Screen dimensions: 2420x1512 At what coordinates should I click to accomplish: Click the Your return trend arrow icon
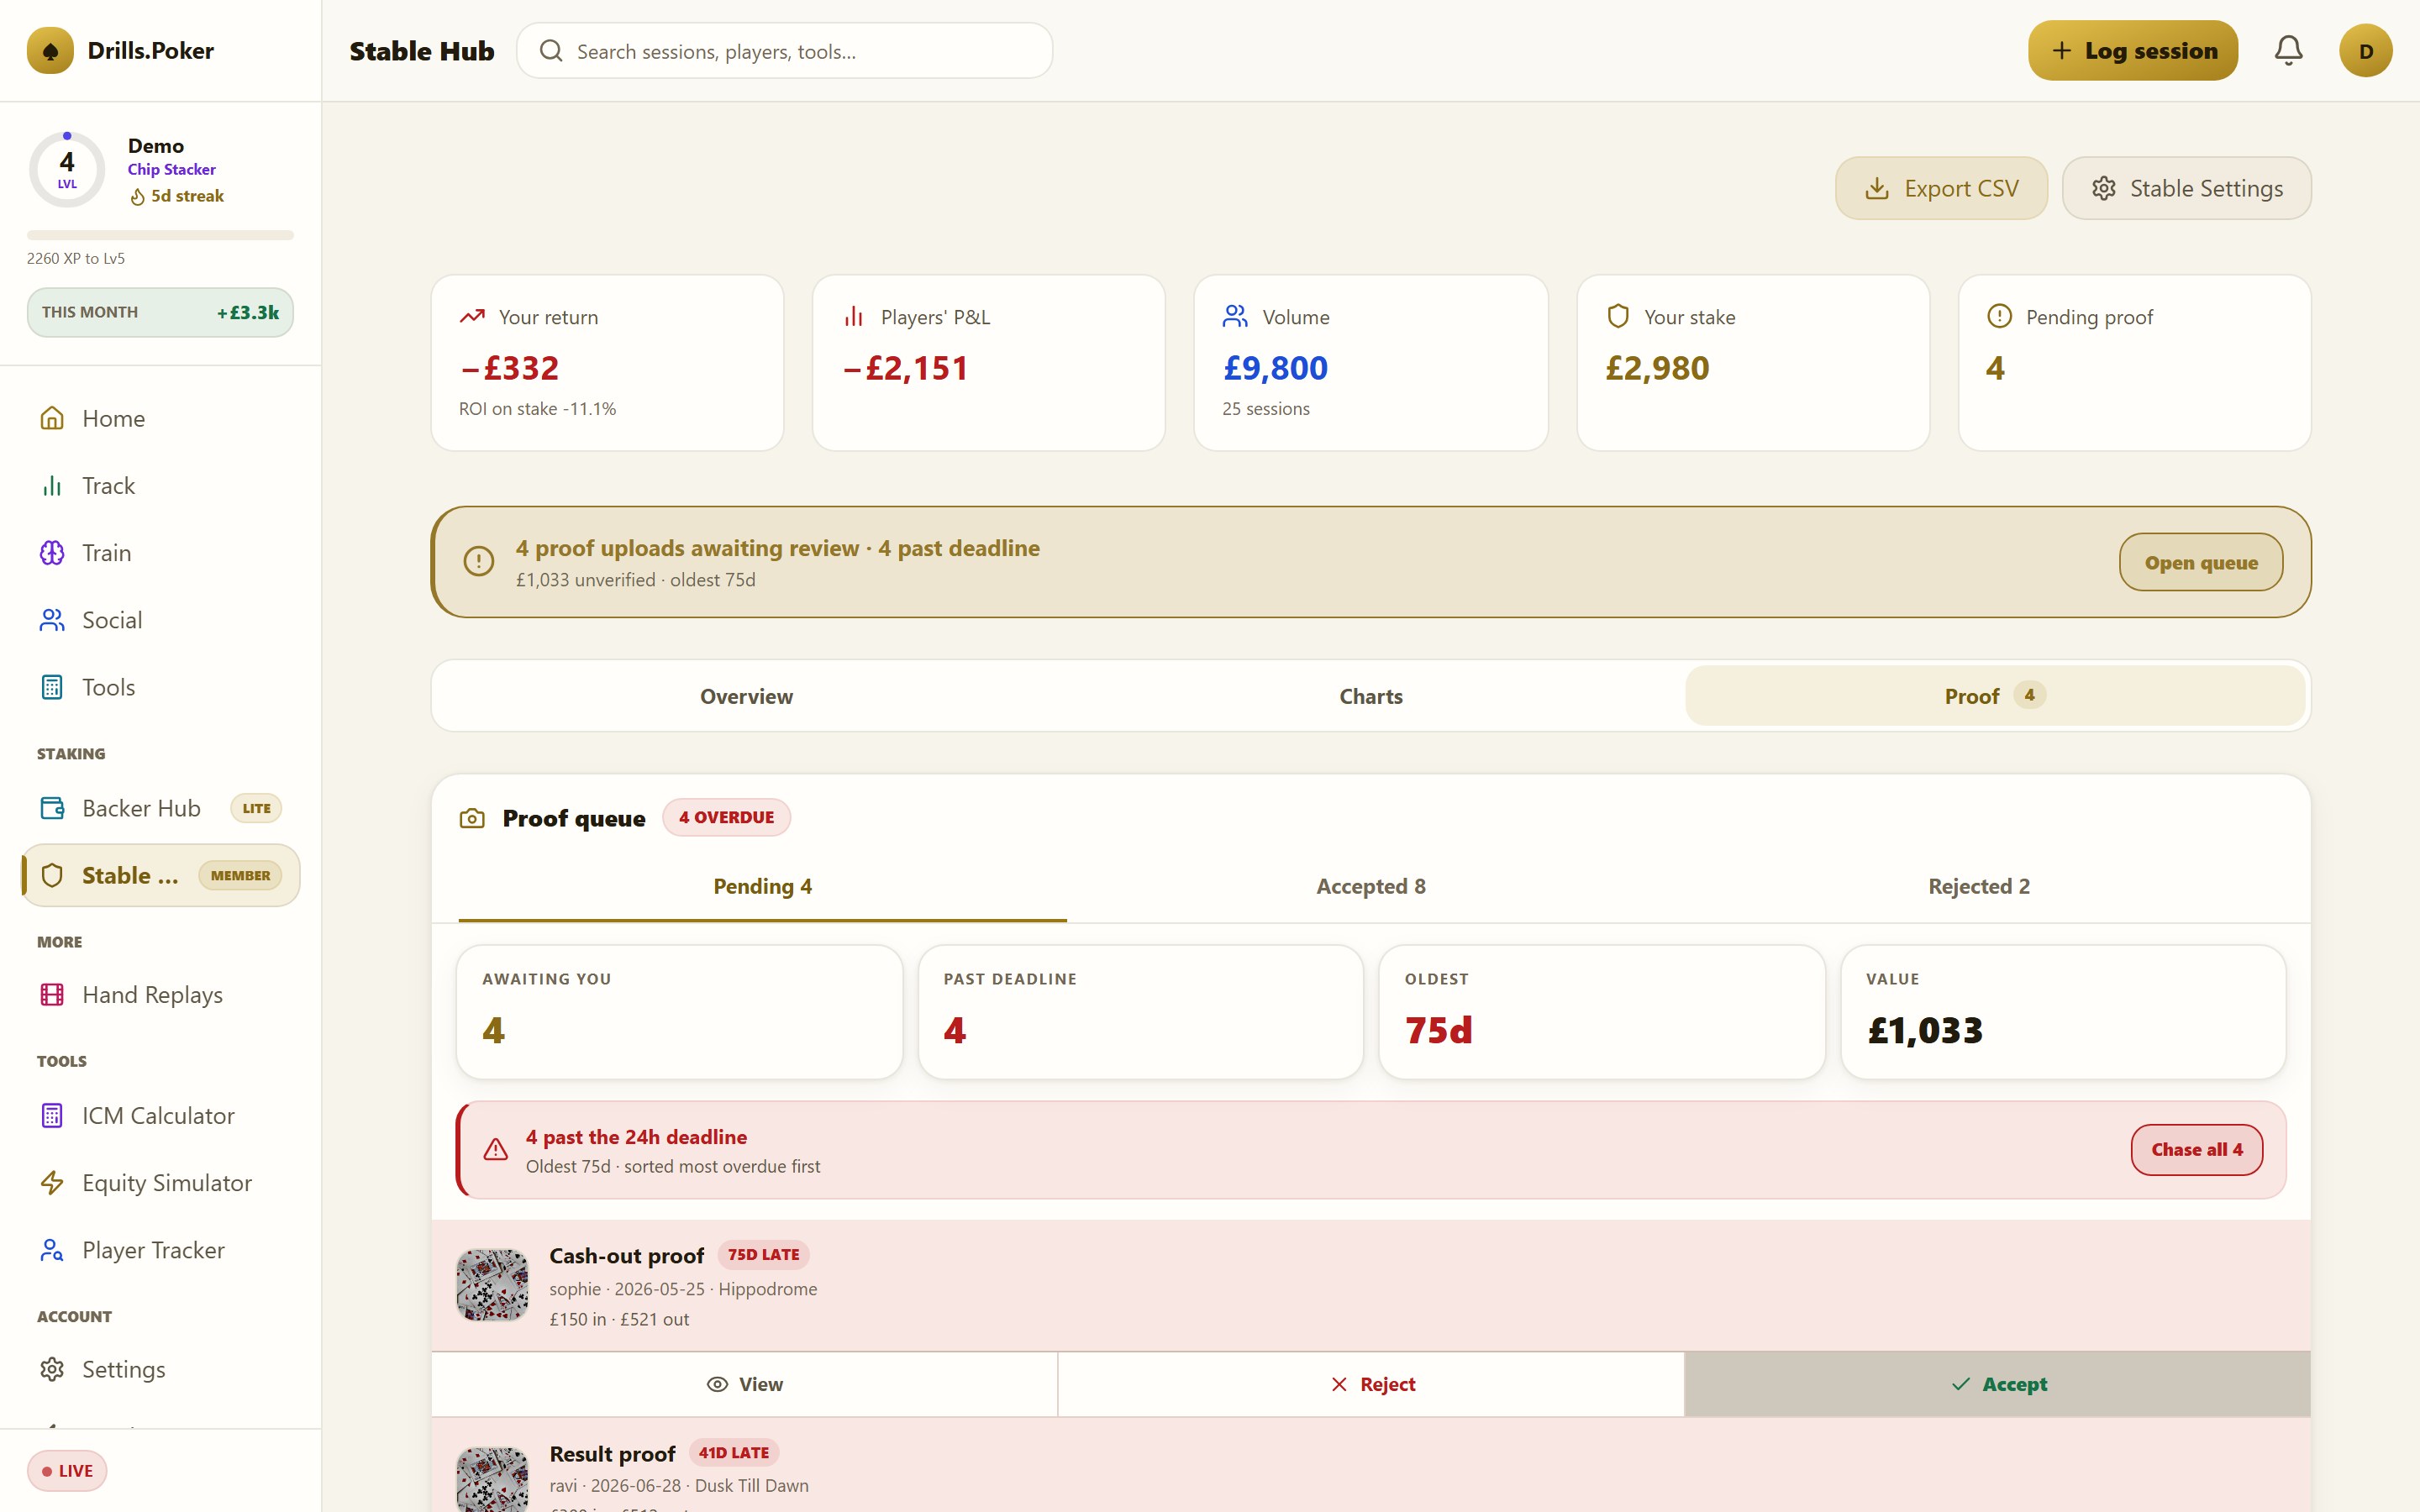click(472, 316)
